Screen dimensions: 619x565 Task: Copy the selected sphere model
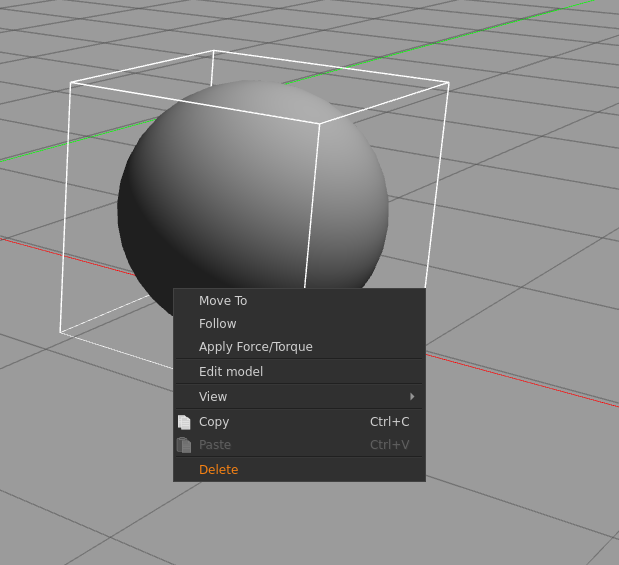pos(299,422)
